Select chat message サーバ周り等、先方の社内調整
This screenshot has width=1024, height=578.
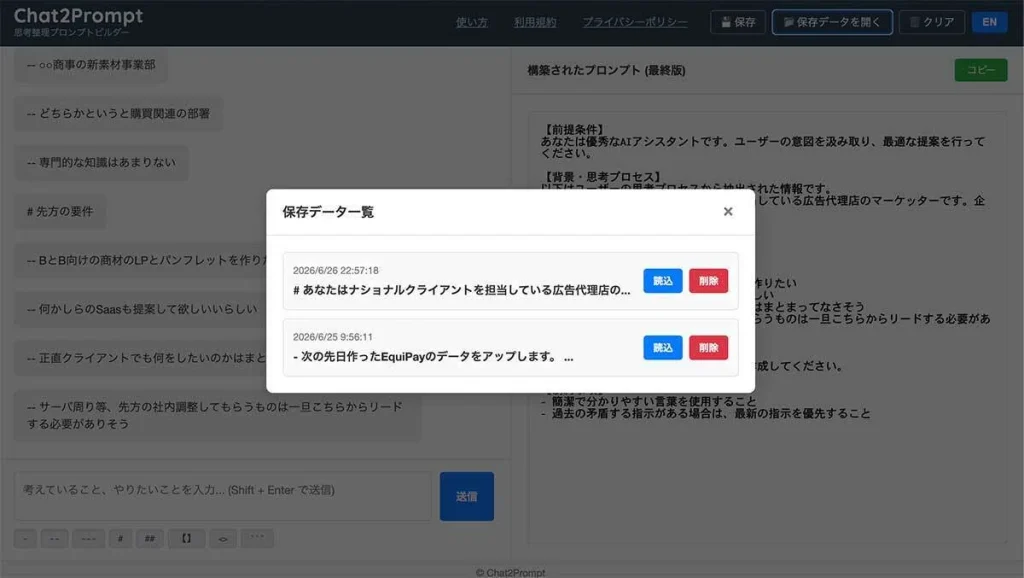217,415
